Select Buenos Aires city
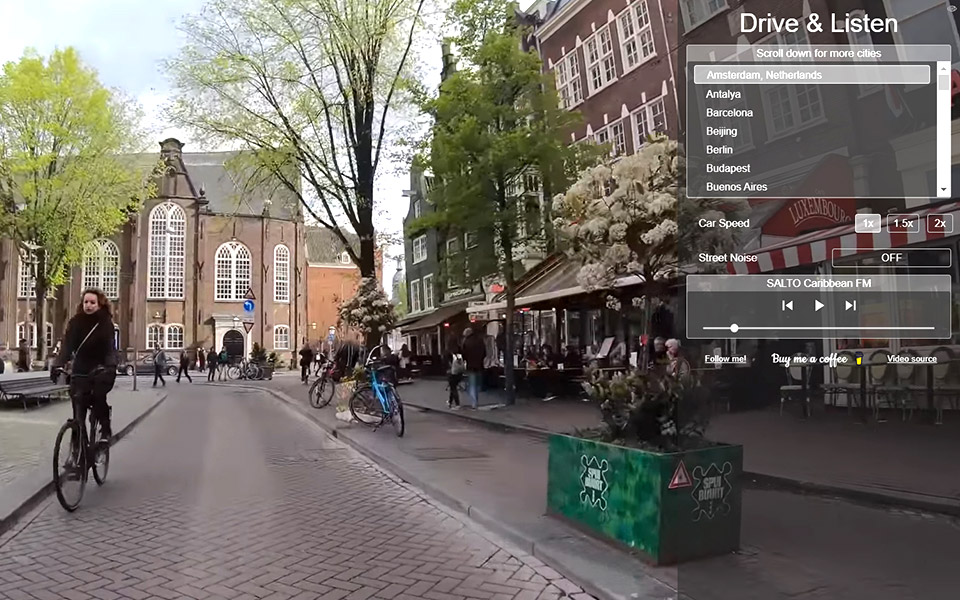This screenshot has width=960, height=600. click(x=736, y=187)
